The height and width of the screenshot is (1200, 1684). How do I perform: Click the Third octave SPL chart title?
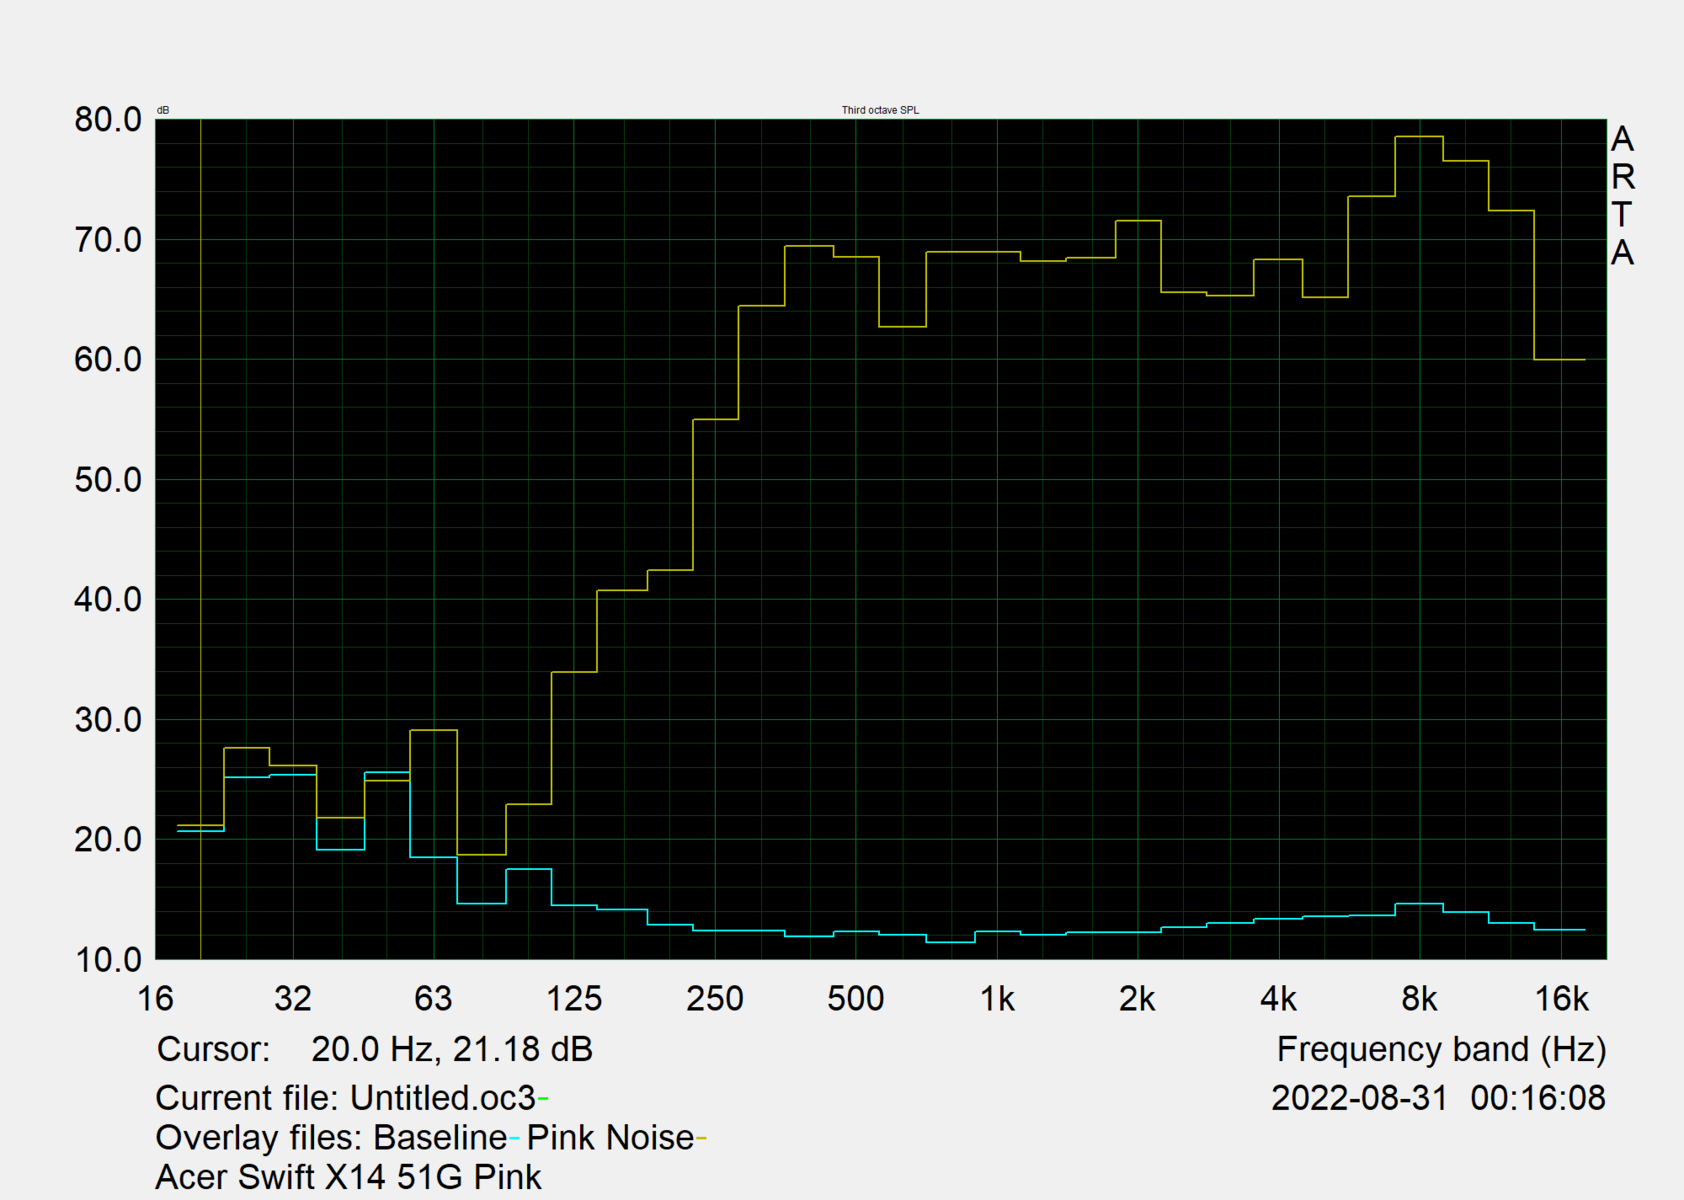click(x=880, y=110)
